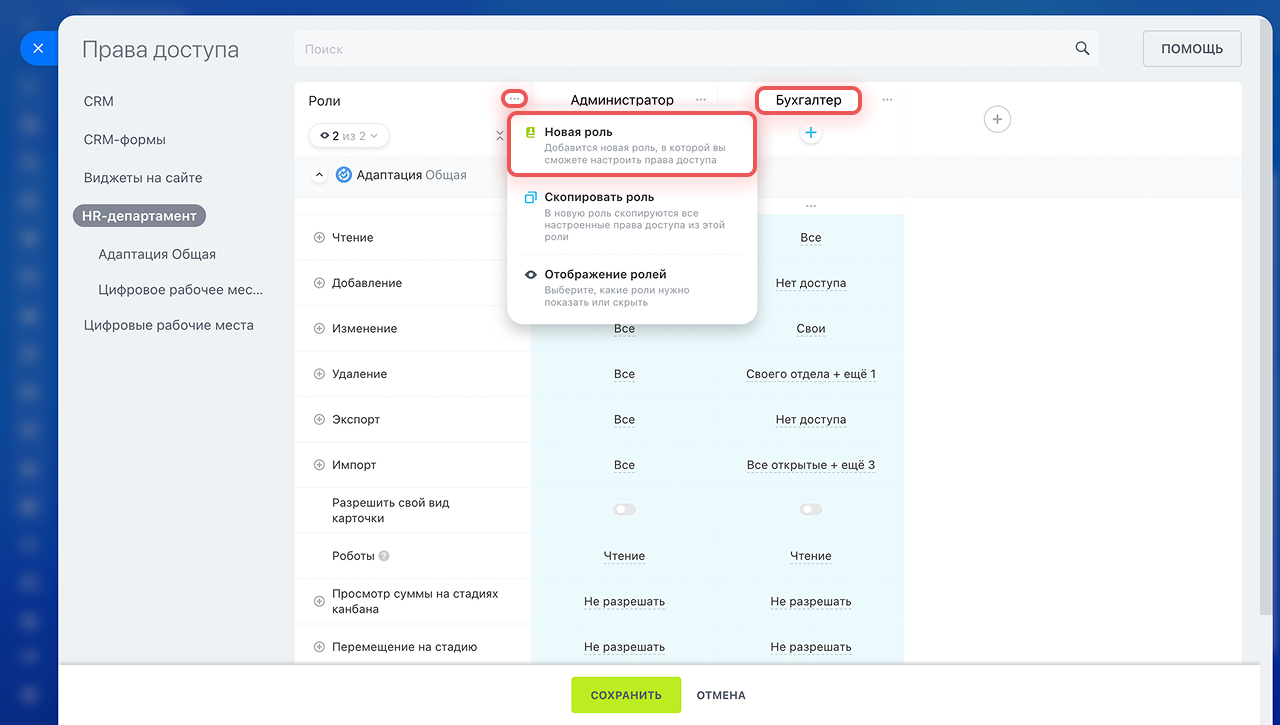Click the round plus to add role column
Screen dimensions: 1280x725
pyautogui.click(x=997, y=120)
